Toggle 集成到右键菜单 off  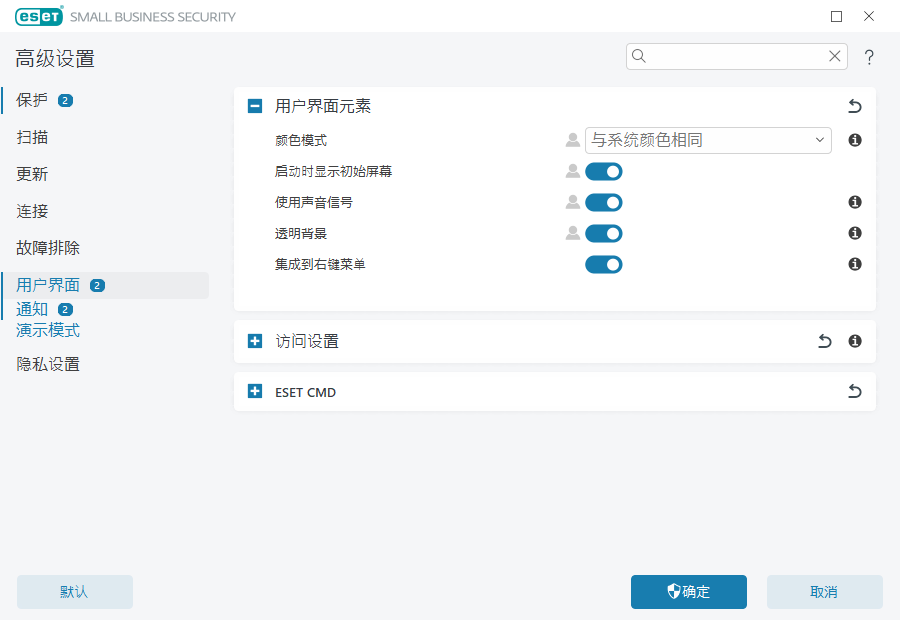click(603, 264)
